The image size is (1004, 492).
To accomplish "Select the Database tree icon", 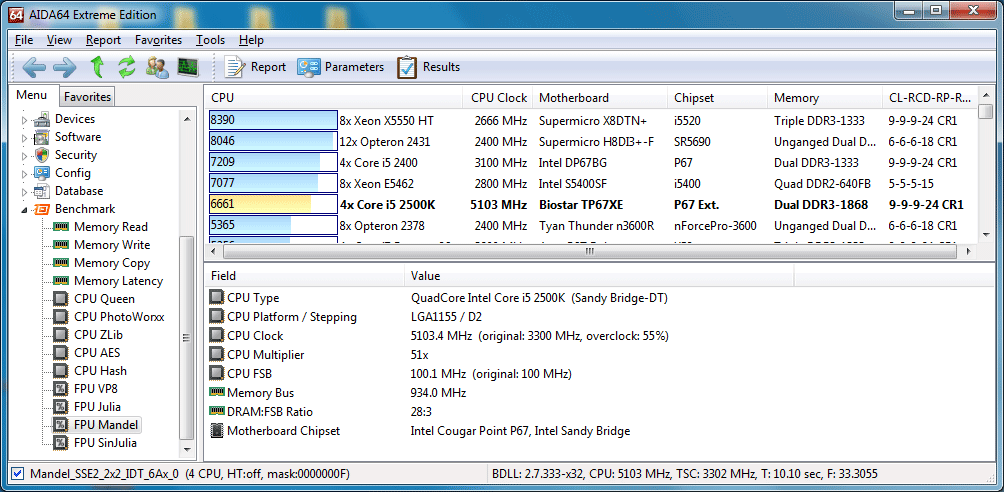I will pyautogui.click(x=42, y=191).
